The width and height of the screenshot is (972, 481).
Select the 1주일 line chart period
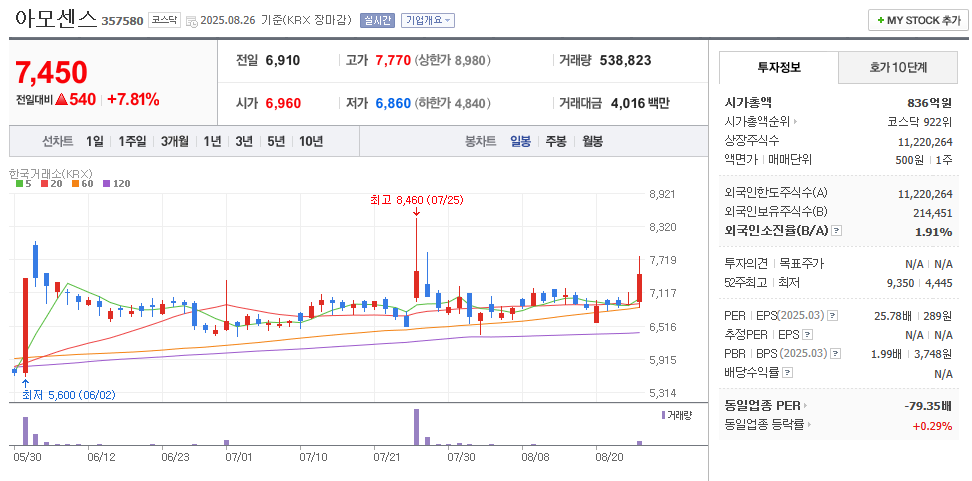pyautogui.click(x=132, y=141)
